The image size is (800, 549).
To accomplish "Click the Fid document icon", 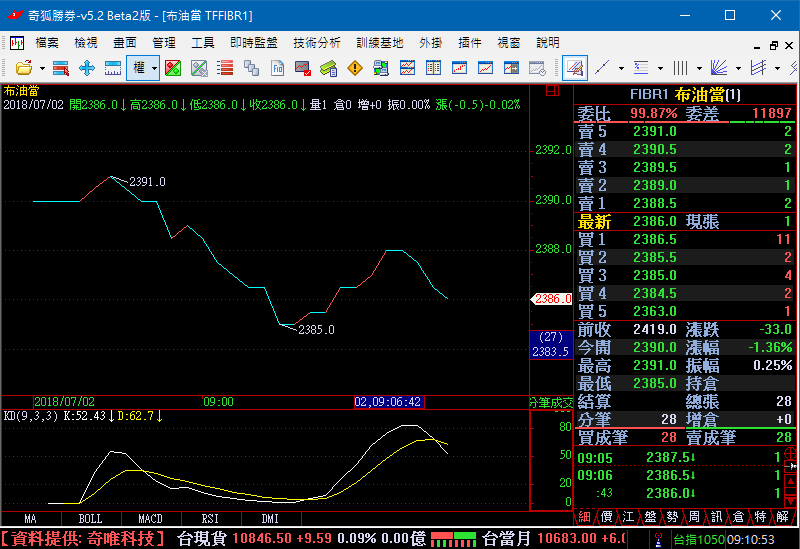I will tap(277, 68).
